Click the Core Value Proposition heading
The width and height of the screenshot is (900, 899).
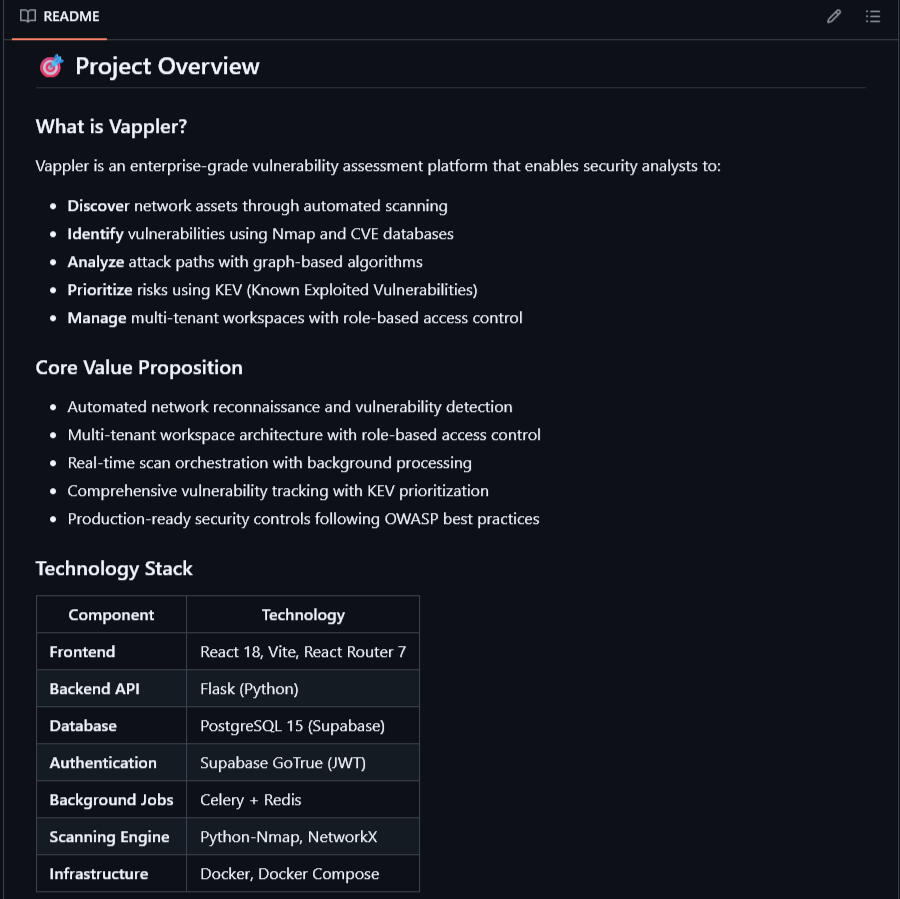click(139, 367)
